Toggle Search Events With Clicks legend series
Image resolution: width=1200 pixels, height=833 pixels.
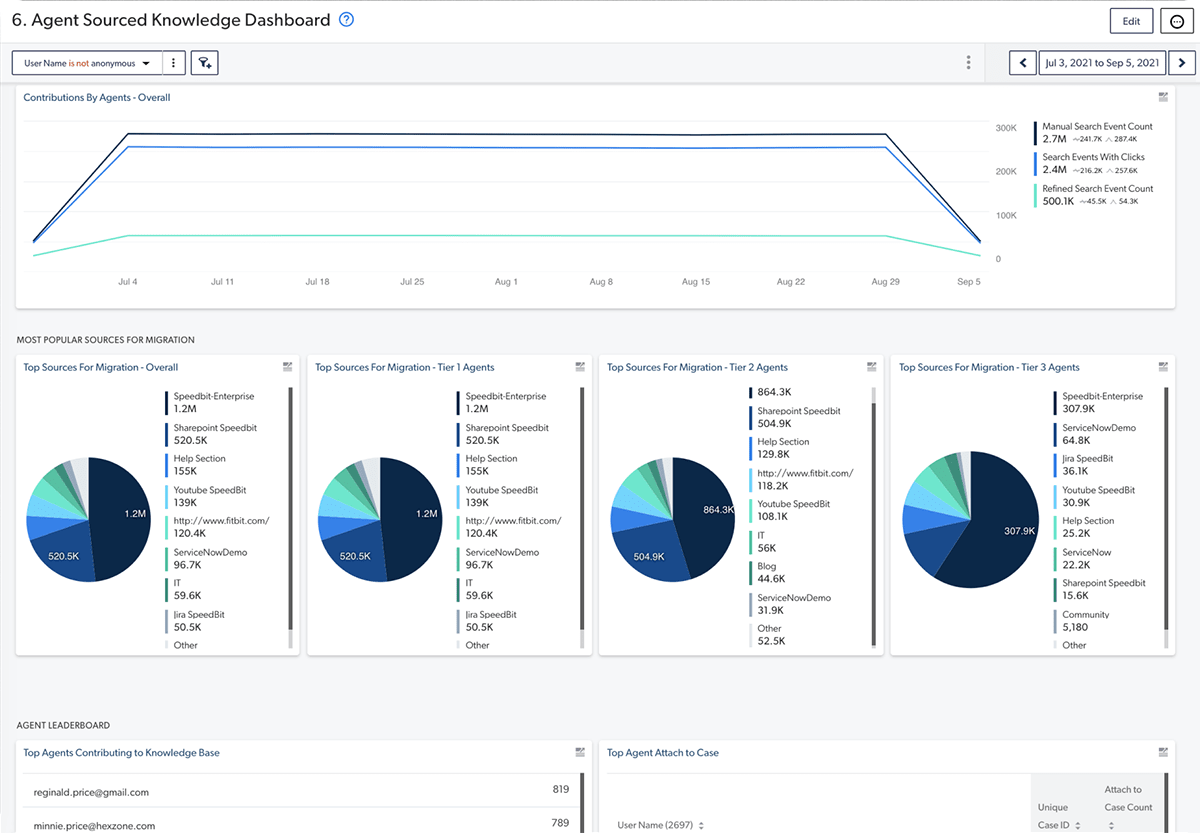point(1093,157)
